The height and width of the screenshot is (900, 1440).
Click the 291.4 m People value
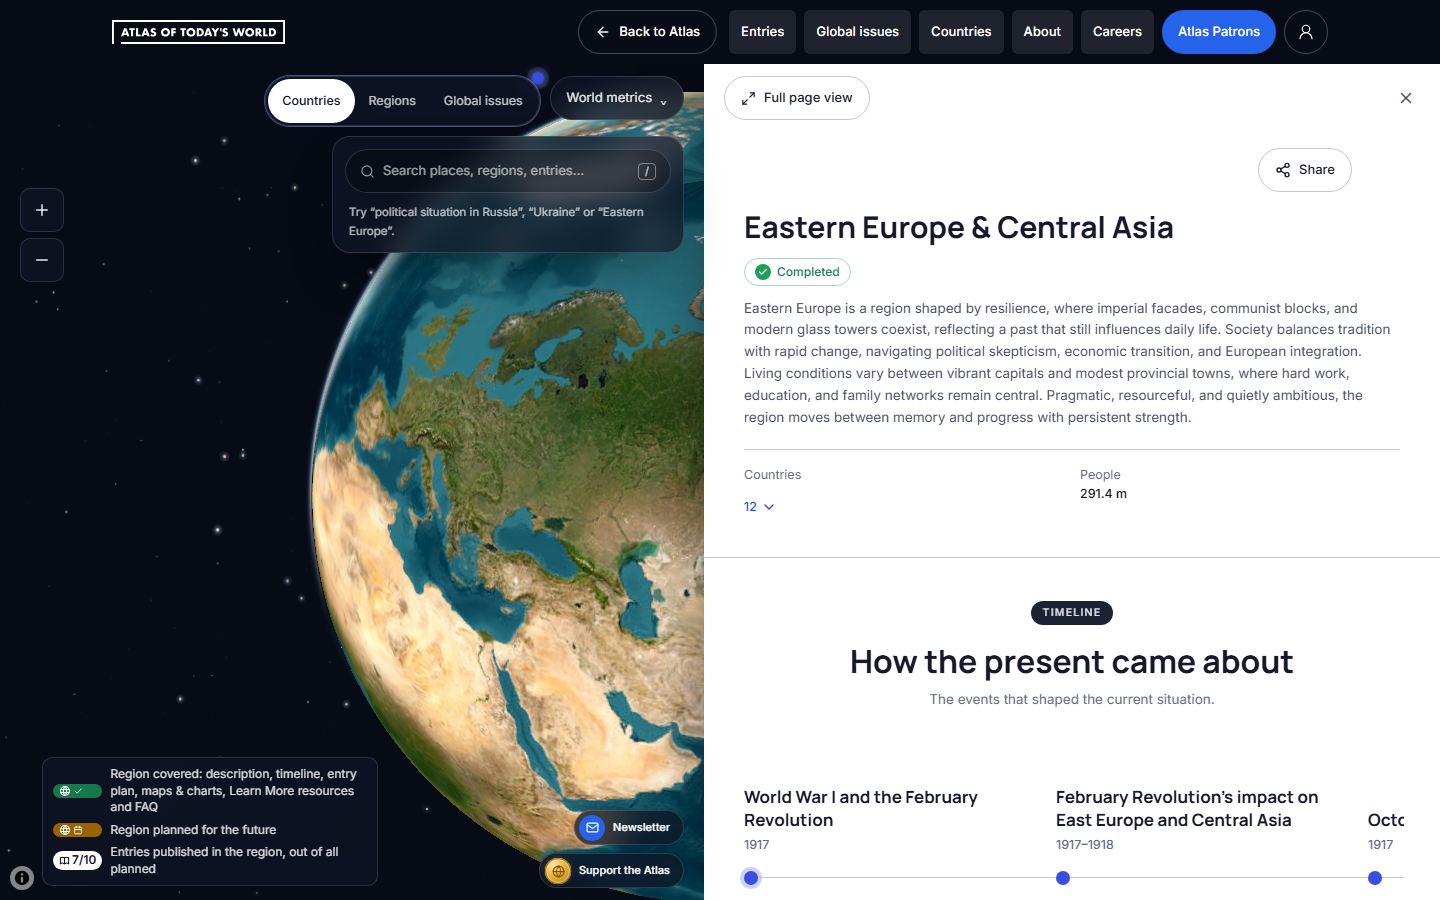pos(1103,494)
